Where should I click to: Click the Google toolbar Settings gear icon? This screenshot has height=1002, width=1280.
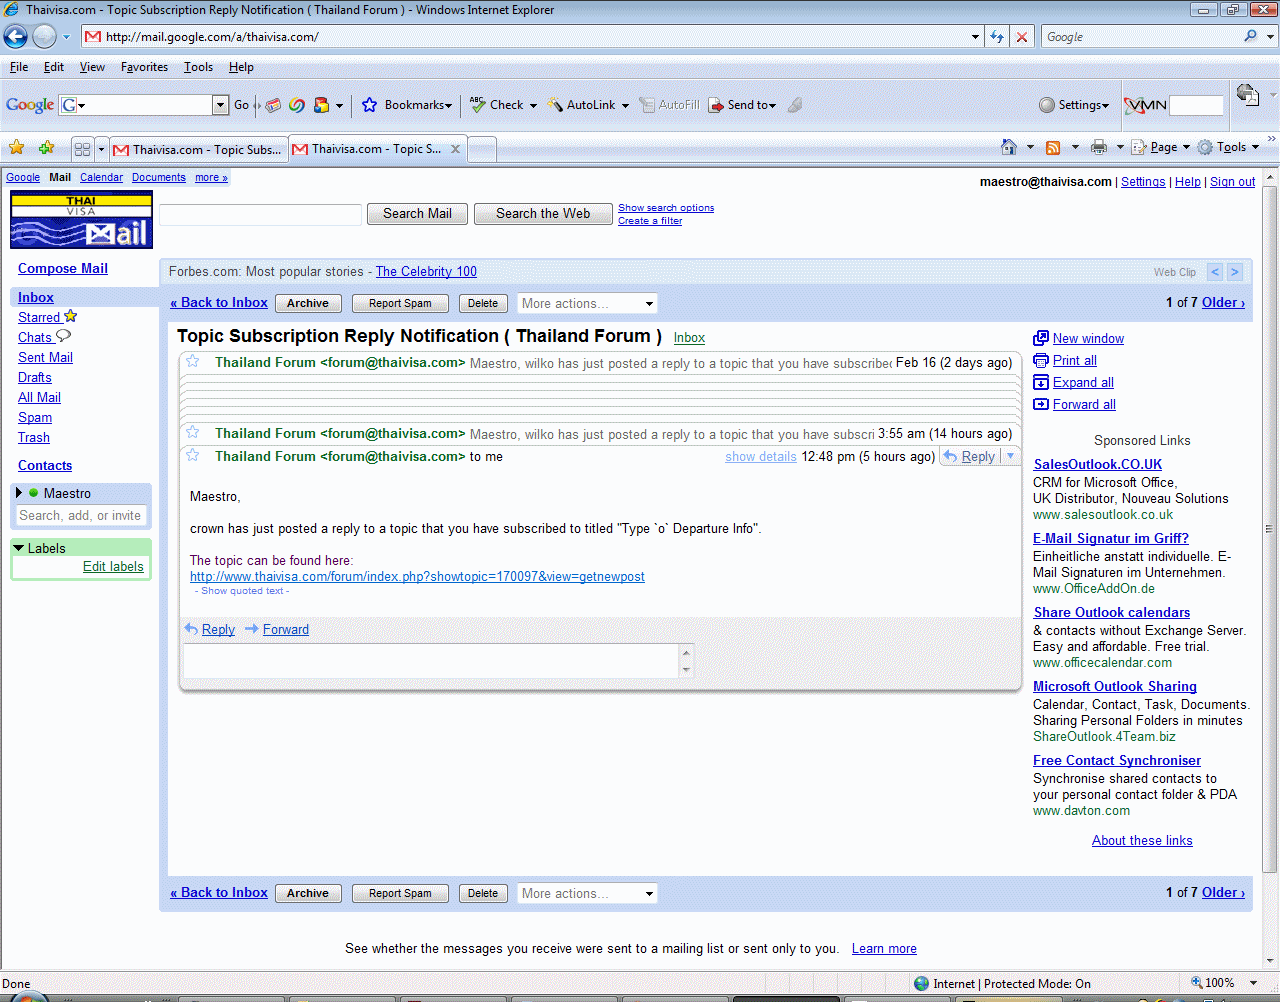pos(1047,105)
